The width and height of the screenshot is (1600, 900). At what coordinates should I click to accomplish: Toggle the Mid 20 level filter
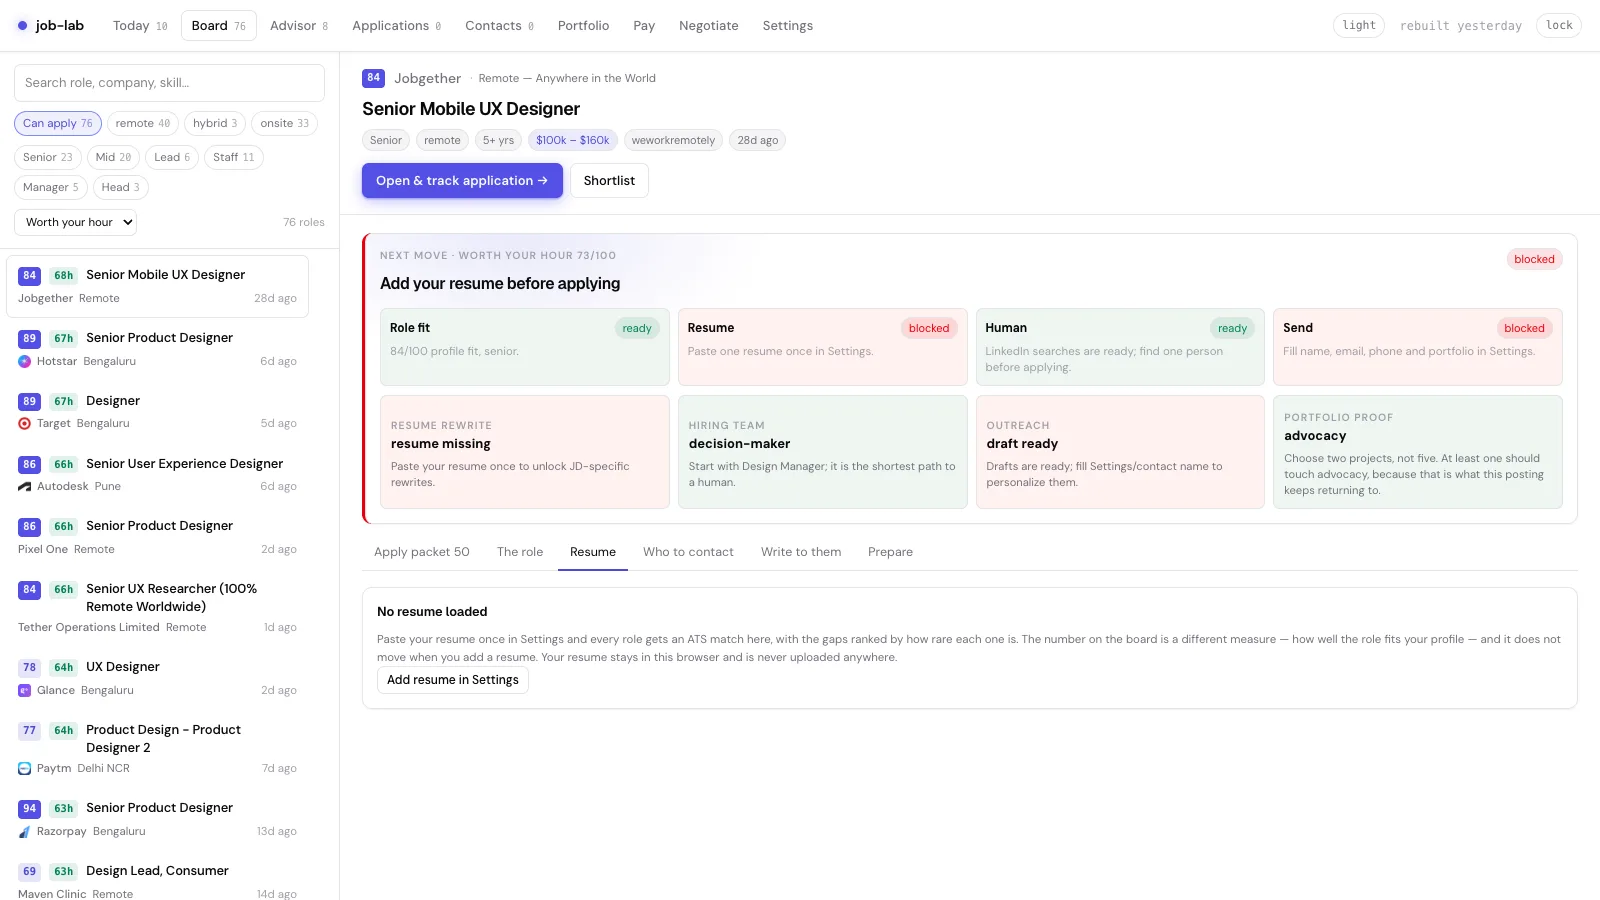(x=113, y=158)
